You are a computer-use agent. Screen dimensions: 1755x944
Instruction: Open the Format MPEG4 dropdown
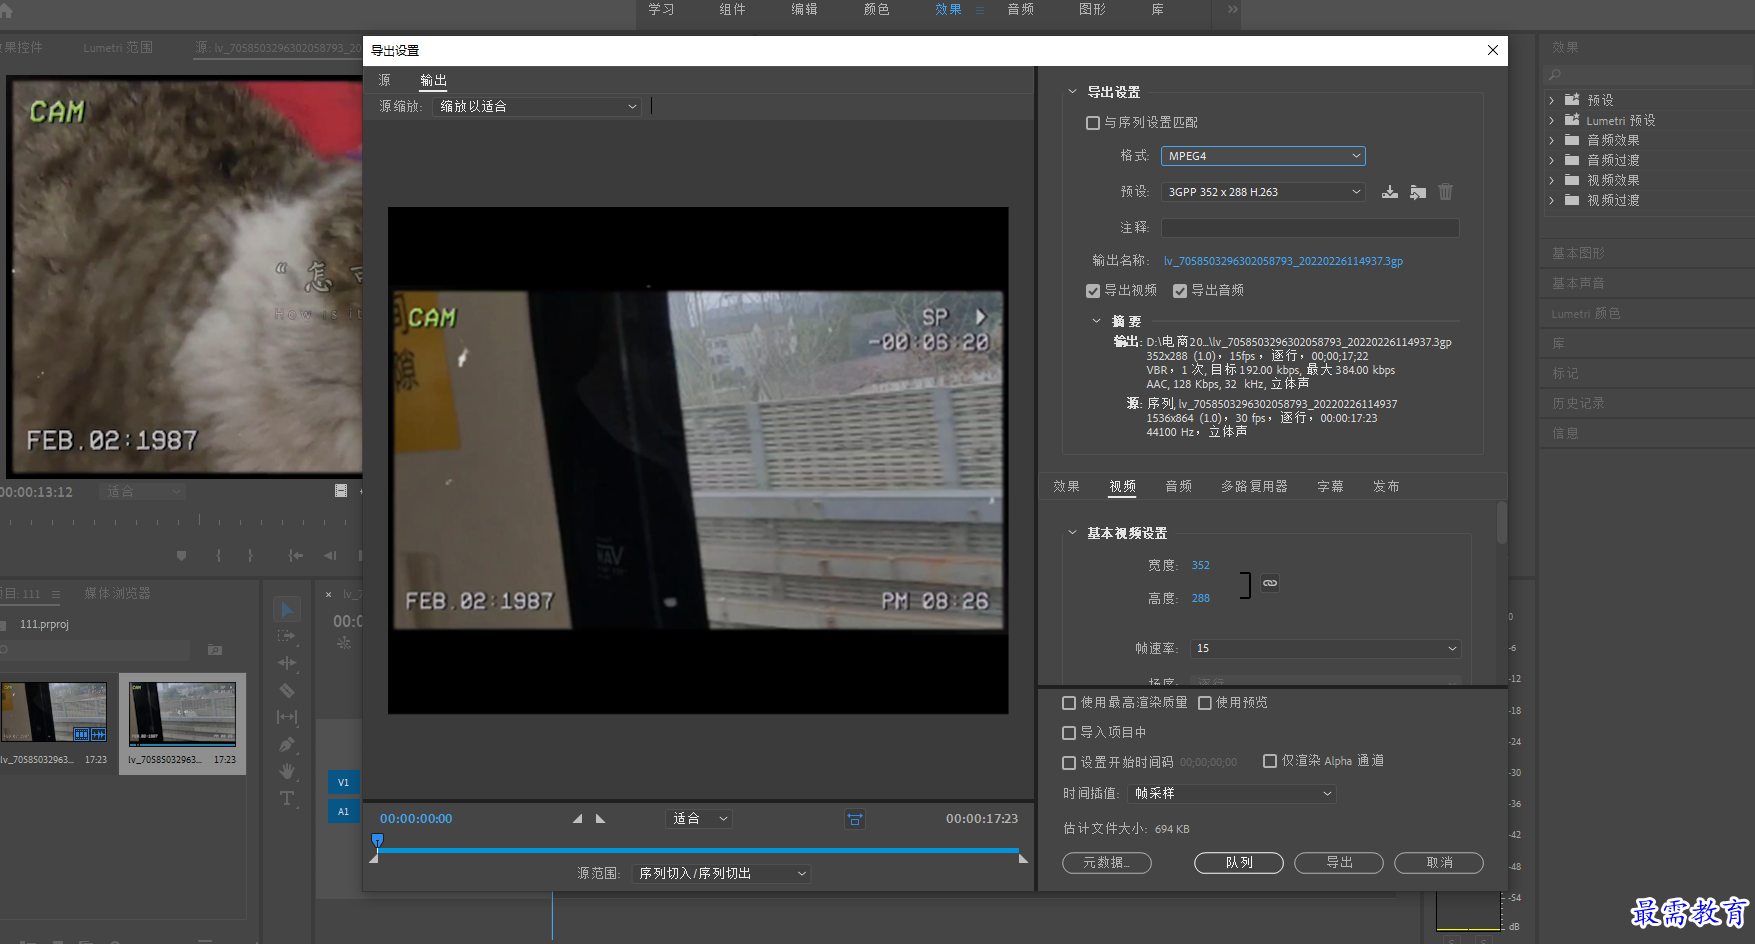(1263, 156)
